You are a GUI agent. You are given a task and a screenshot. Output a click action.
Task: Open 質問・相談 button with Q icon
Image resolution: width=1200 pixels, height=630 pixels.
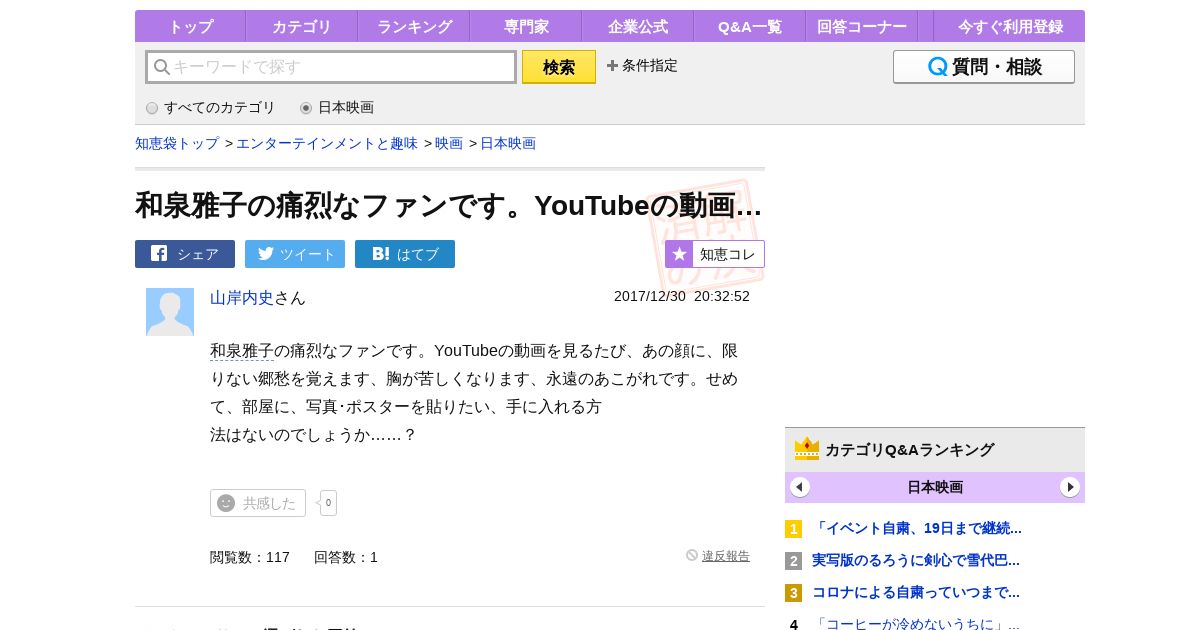click(x=983, y=67)
